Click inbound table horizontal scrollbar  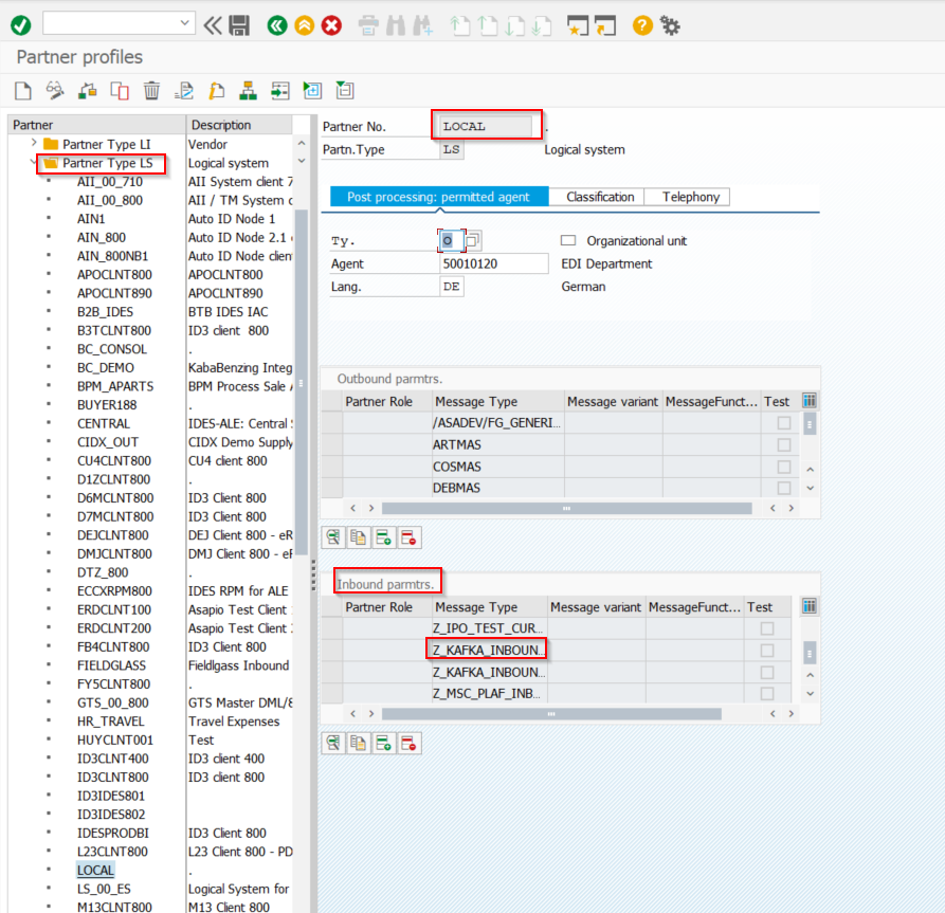click(551, 714)
